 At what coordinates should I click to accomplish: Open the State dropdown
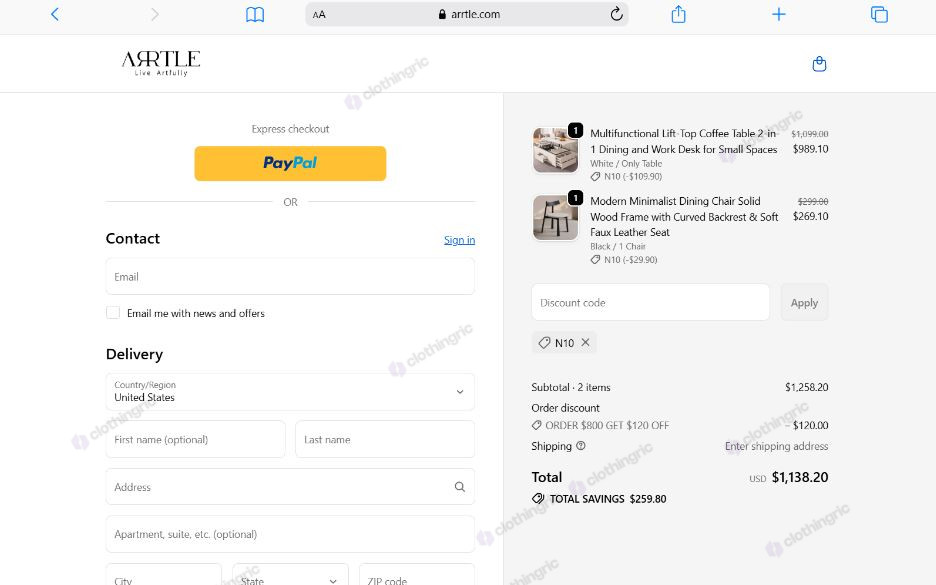click(290, 577)
